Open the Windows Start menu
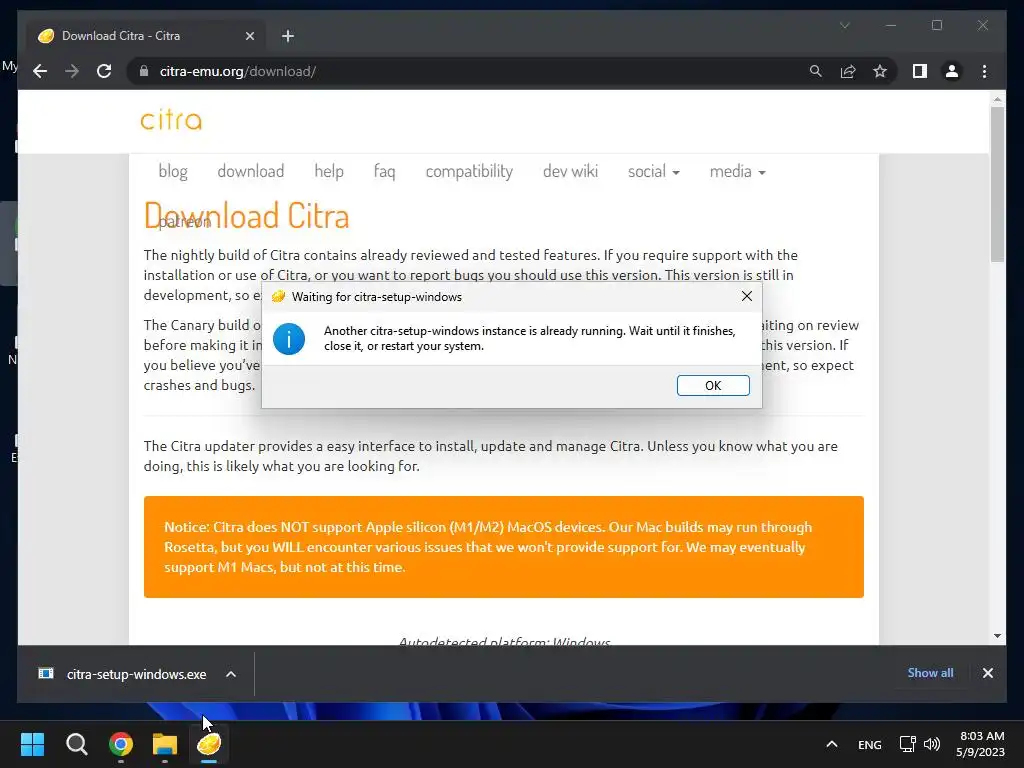This screenshot has height=768, width=1024. 32,744
